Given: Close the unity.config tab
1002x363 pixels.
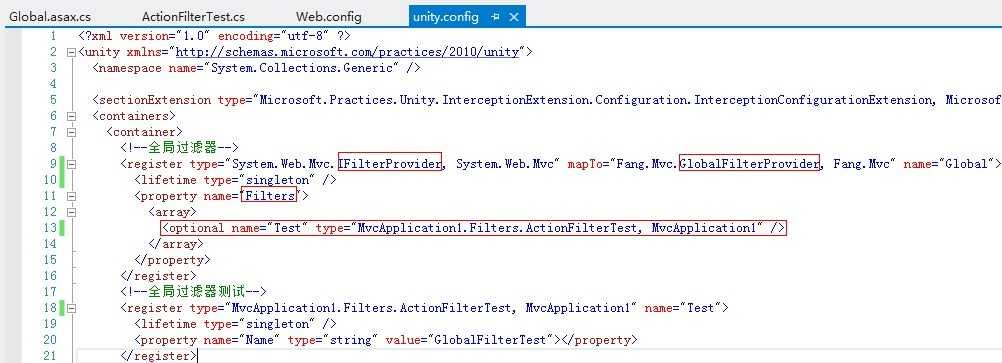Looking at the screenshot, I should [514, 17].
